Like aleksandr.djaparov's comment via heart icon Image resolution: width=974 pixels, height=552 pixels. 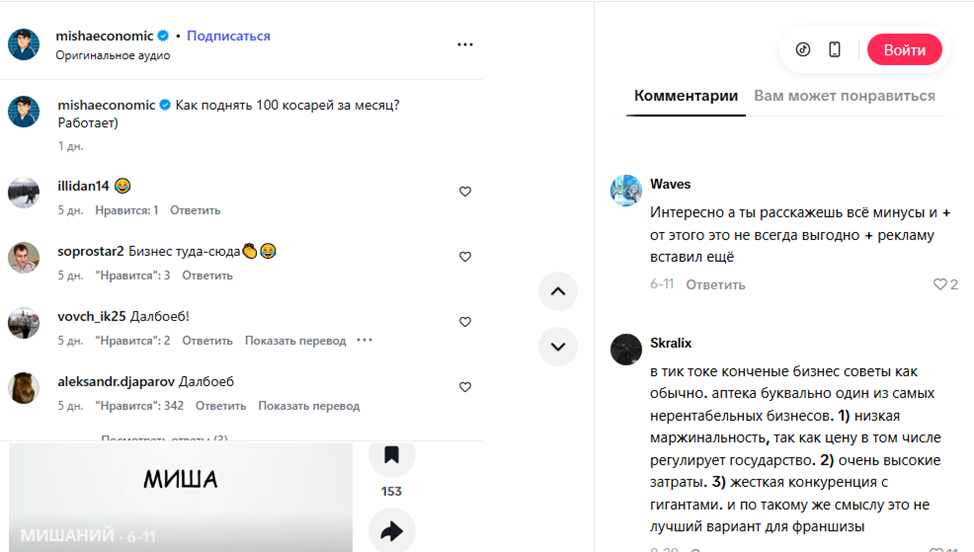[465, 387]
